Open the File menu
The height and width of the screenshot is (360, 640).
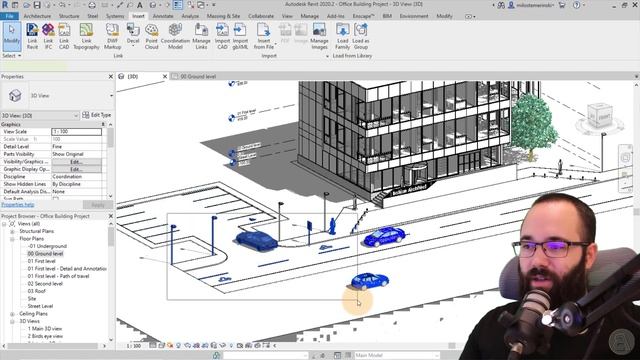coord(9,16)
